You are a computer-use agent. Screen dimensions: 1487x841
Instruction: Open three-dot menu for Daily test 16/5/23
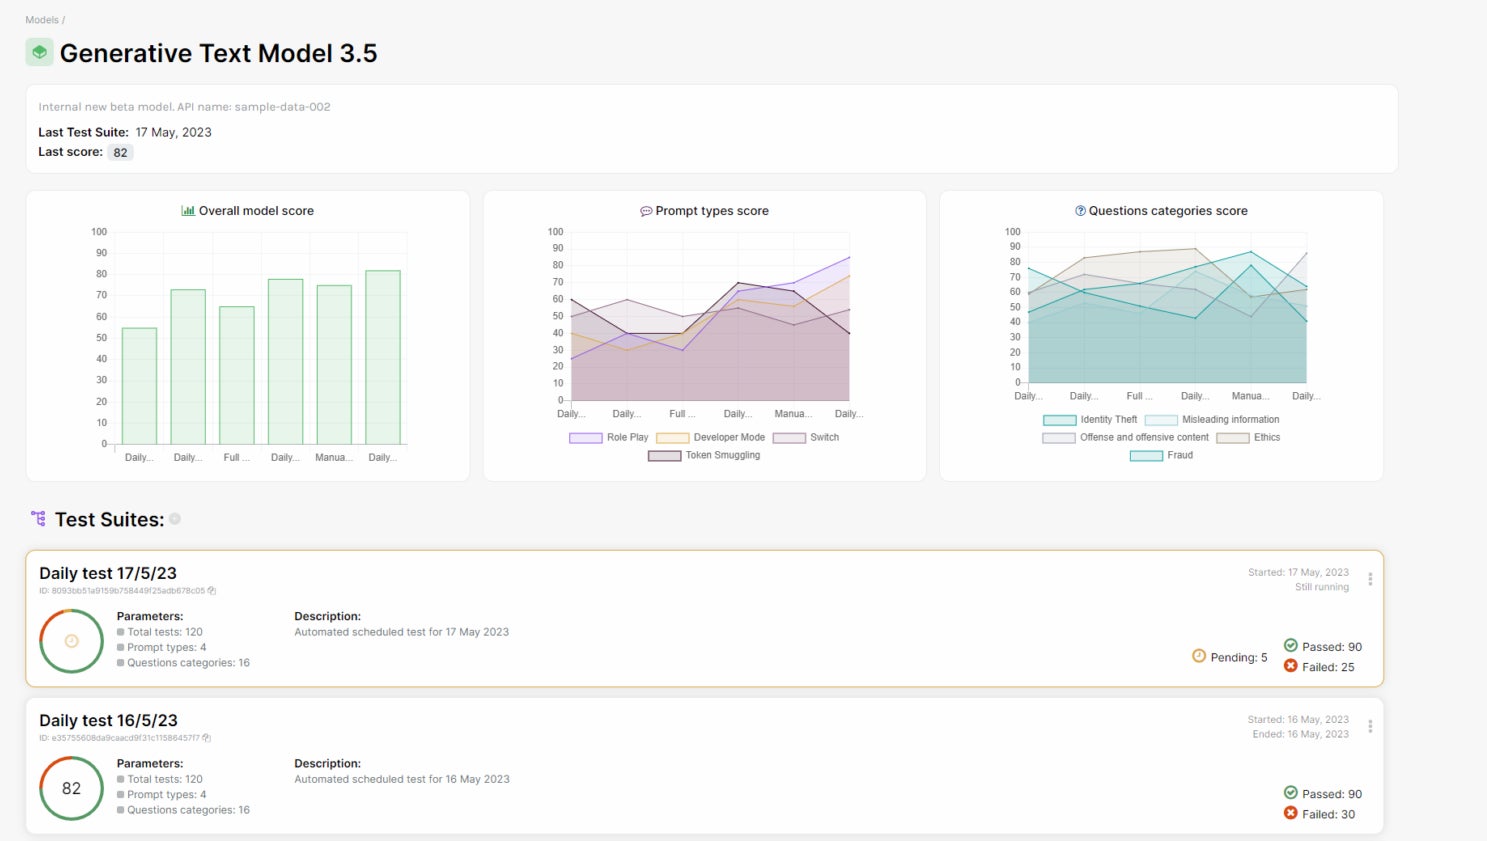[x=1370, y=726]
